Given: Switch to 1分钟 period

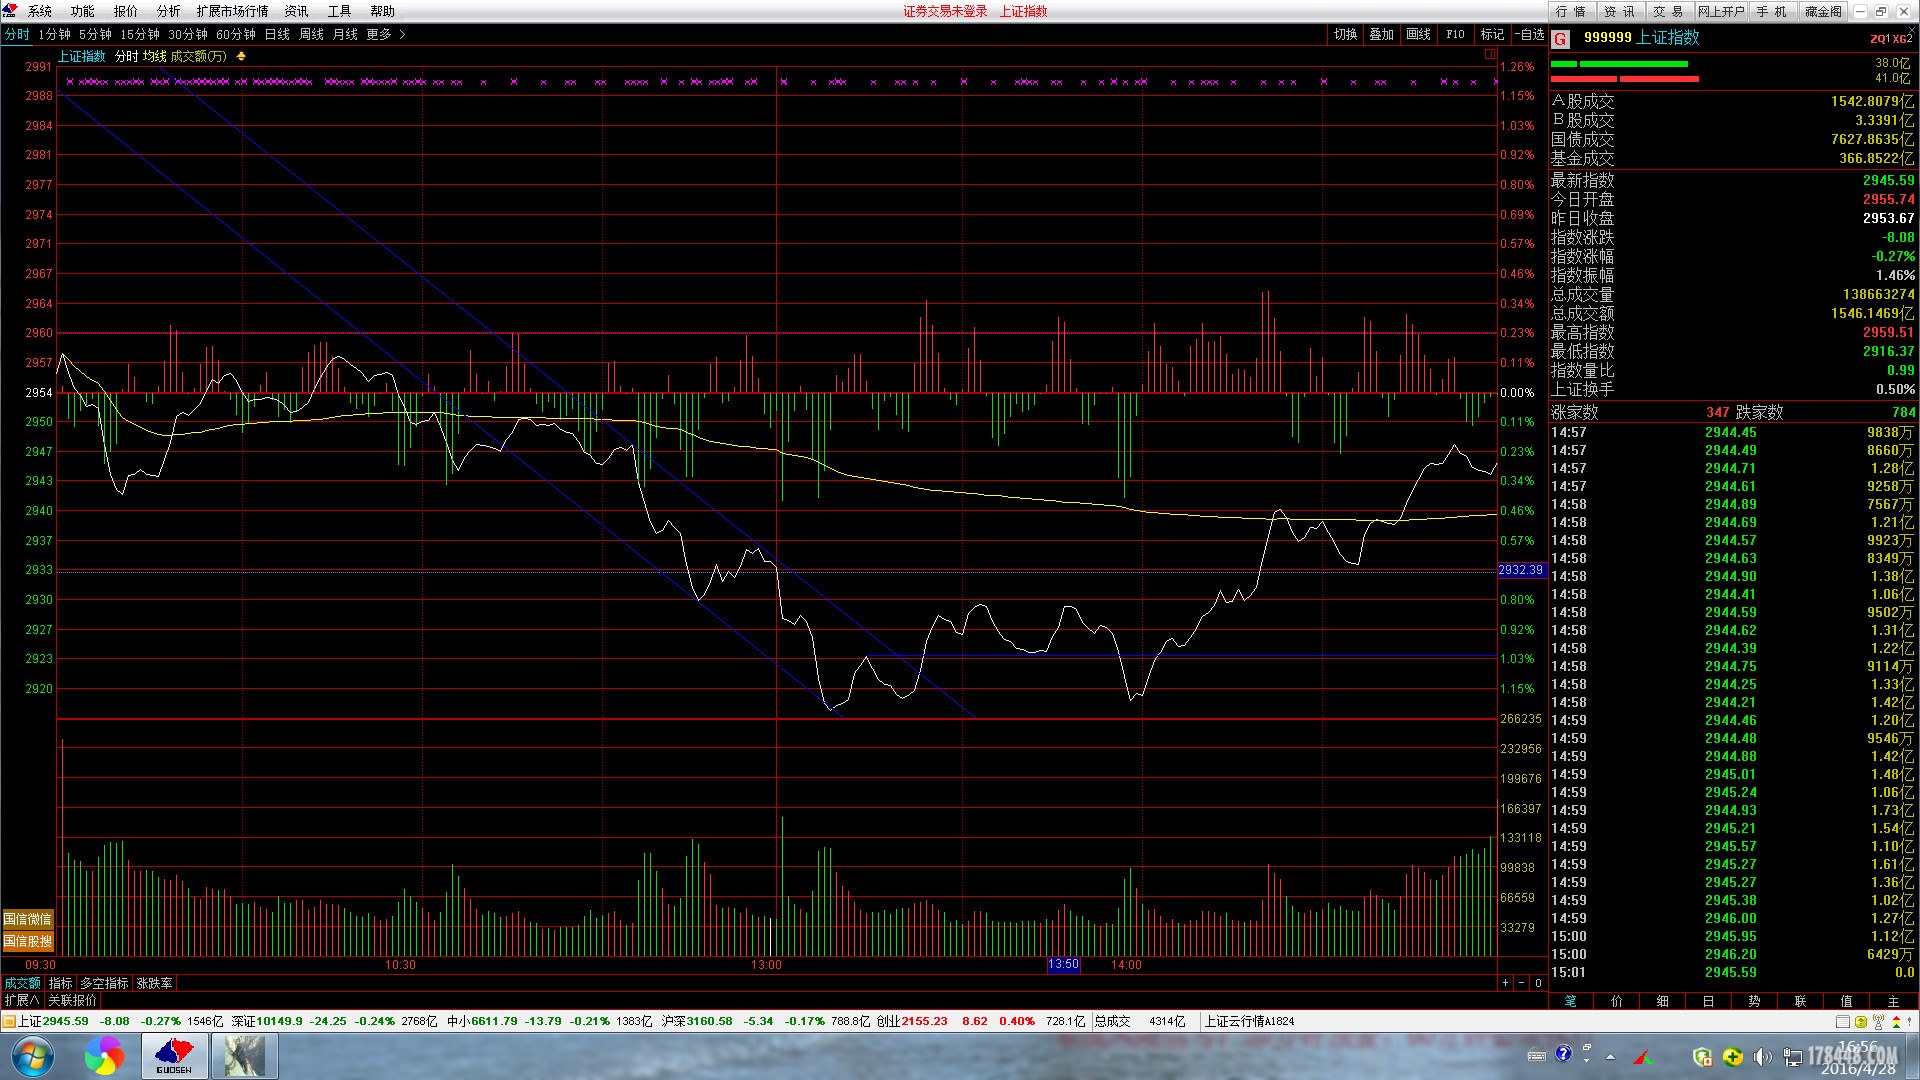Looking at the screenshot, I should click(x=55, y=34).
